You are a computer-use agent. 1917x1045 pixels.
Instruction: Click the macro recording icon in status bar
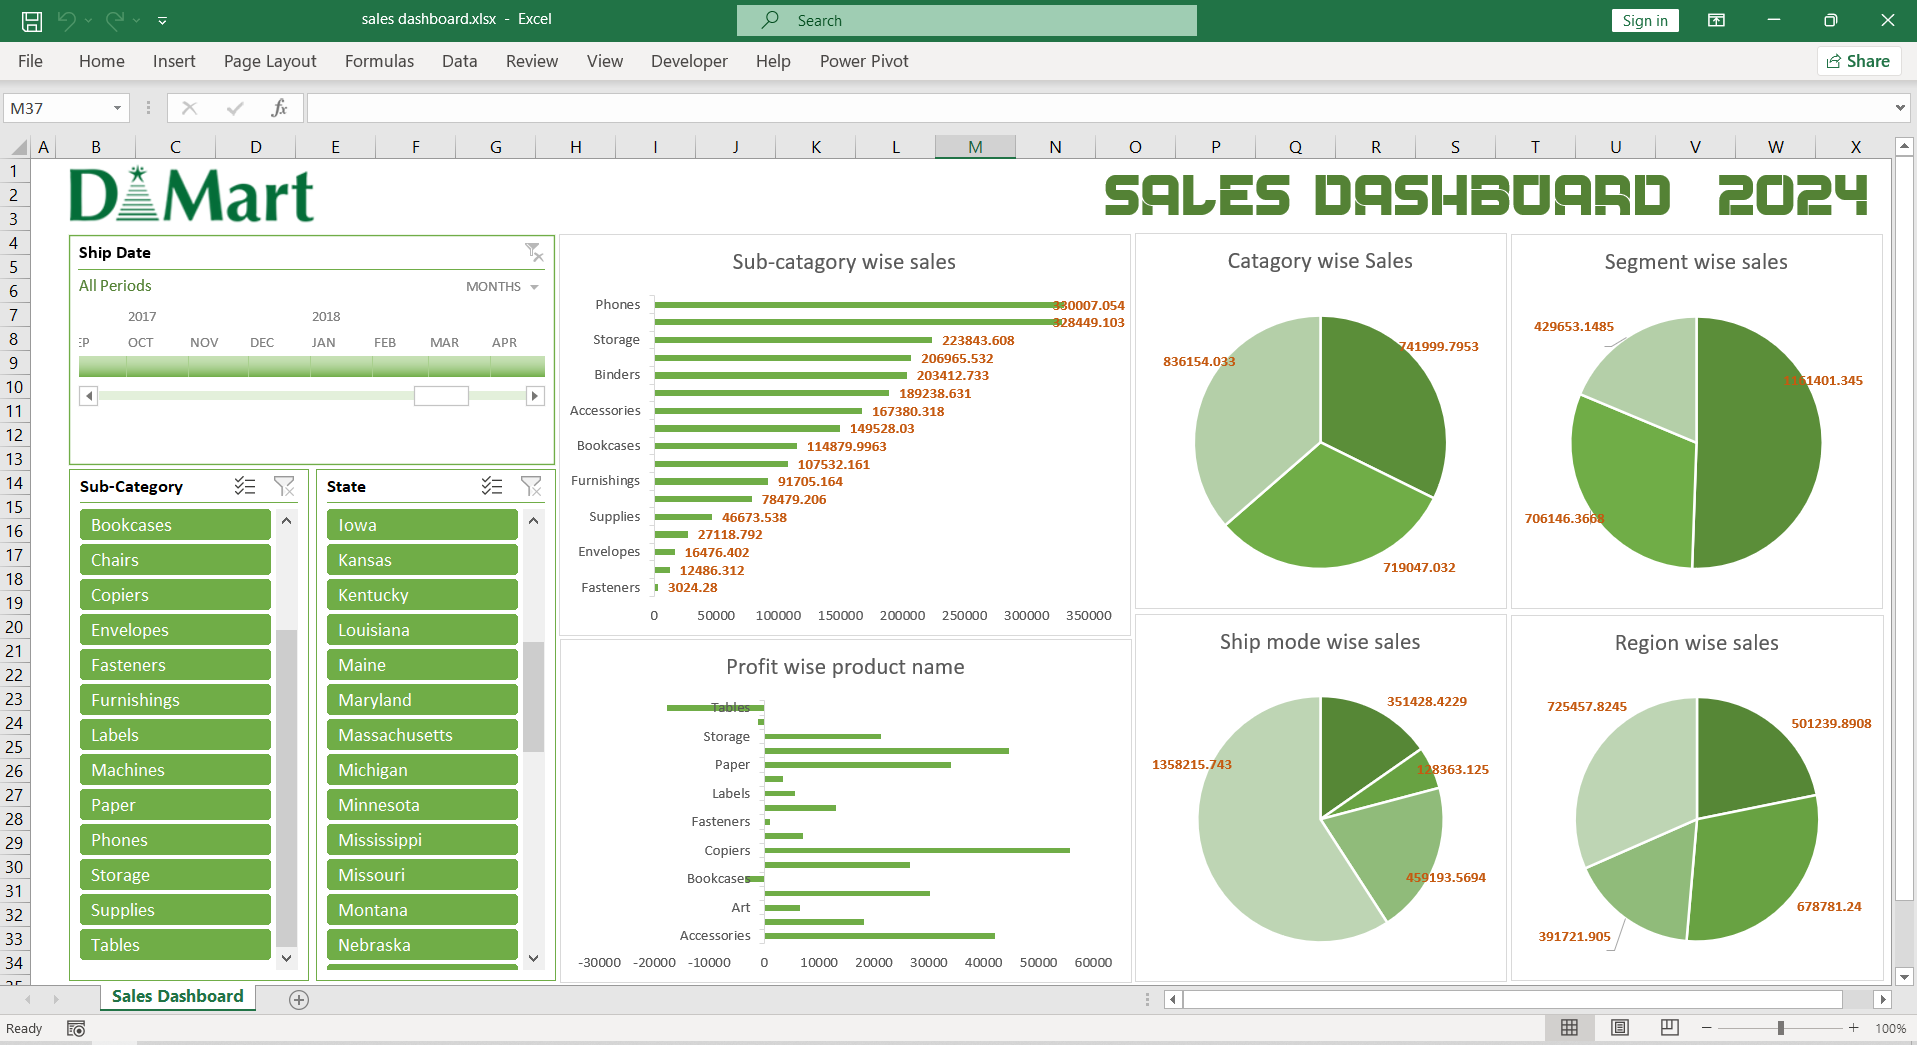pos(76,1028)
